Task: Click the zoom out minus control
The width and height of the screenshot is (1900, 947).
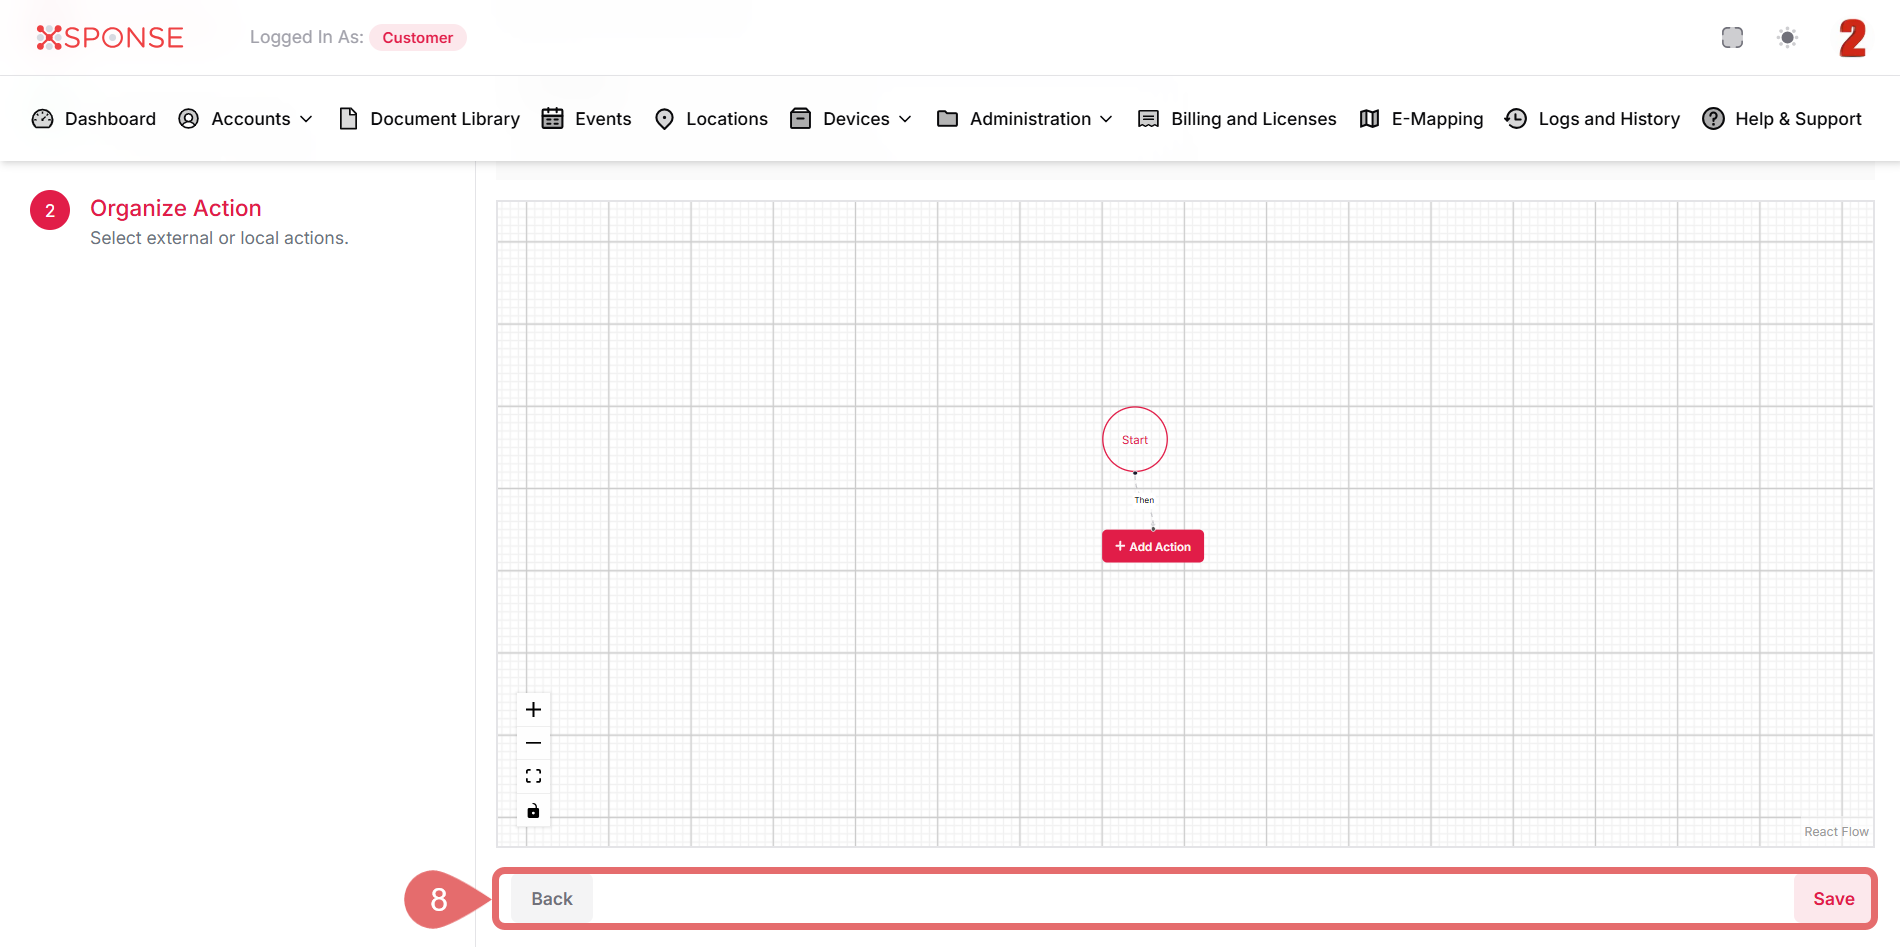Action: (x=533, y=743)
